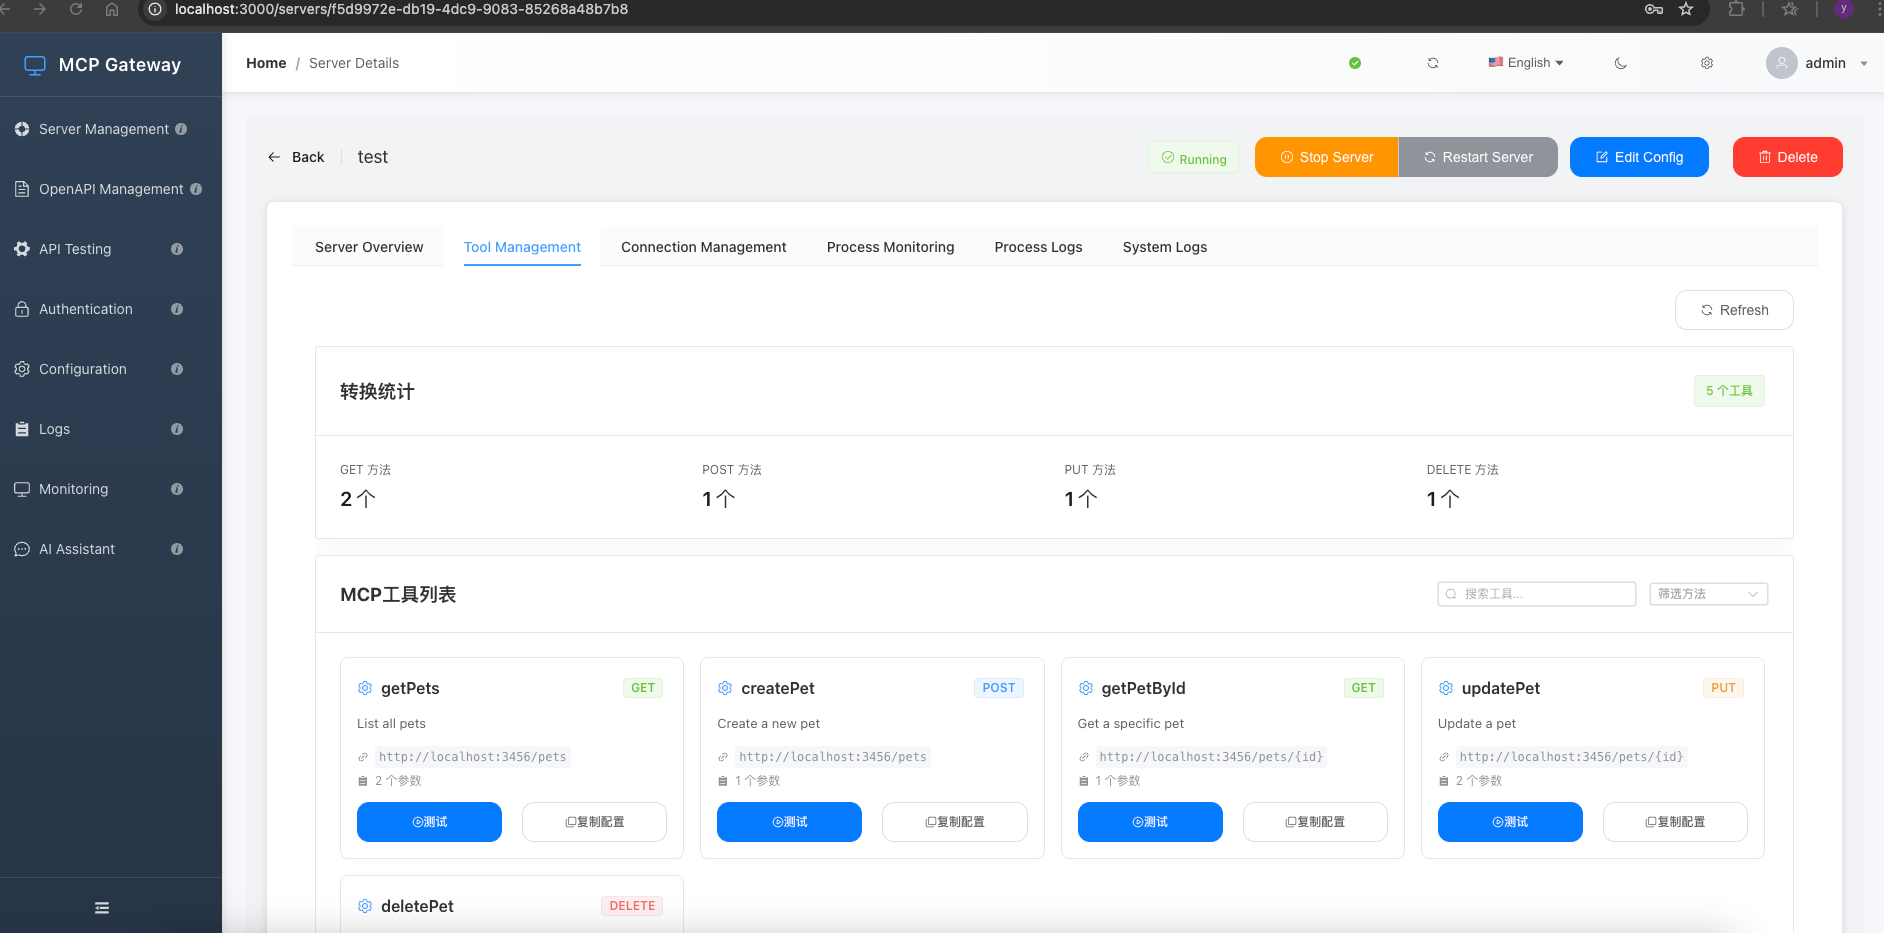Click the Refresh button for tools
Viewport: 1884px width, 933px height.
(1734, 310)
